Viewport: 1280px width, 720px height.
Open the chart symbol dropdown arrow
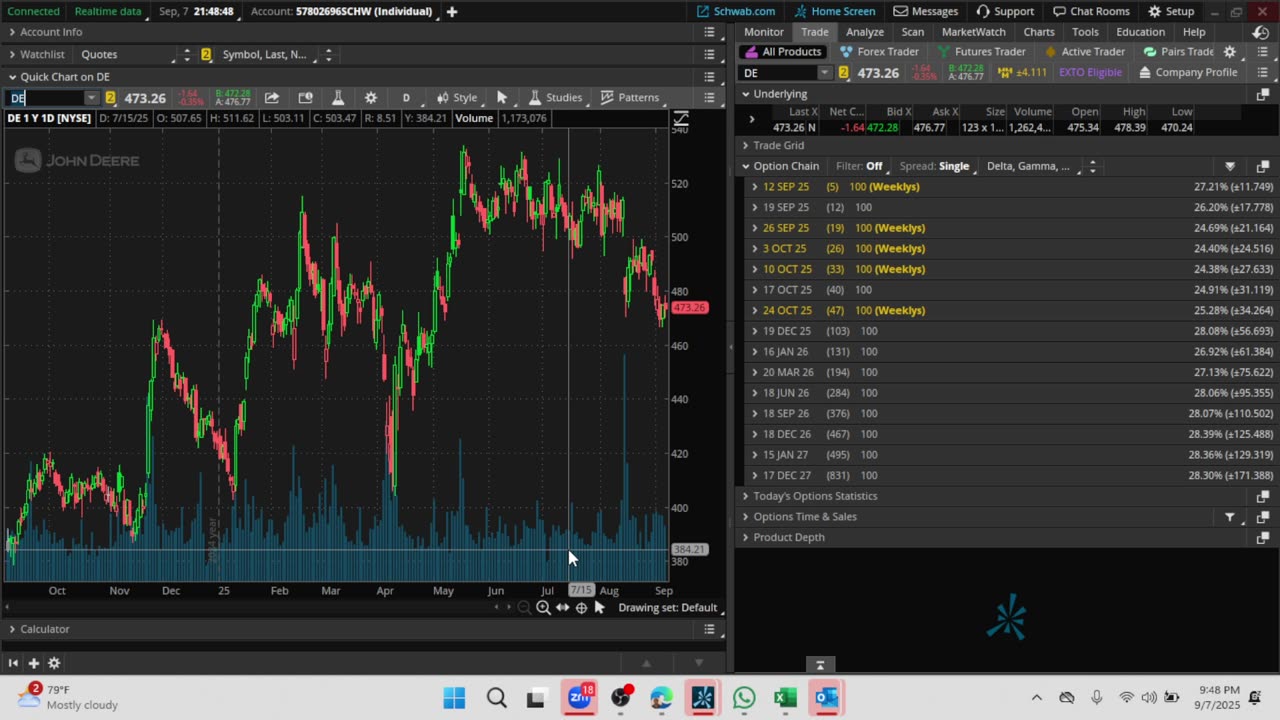(x=91, y=98)
